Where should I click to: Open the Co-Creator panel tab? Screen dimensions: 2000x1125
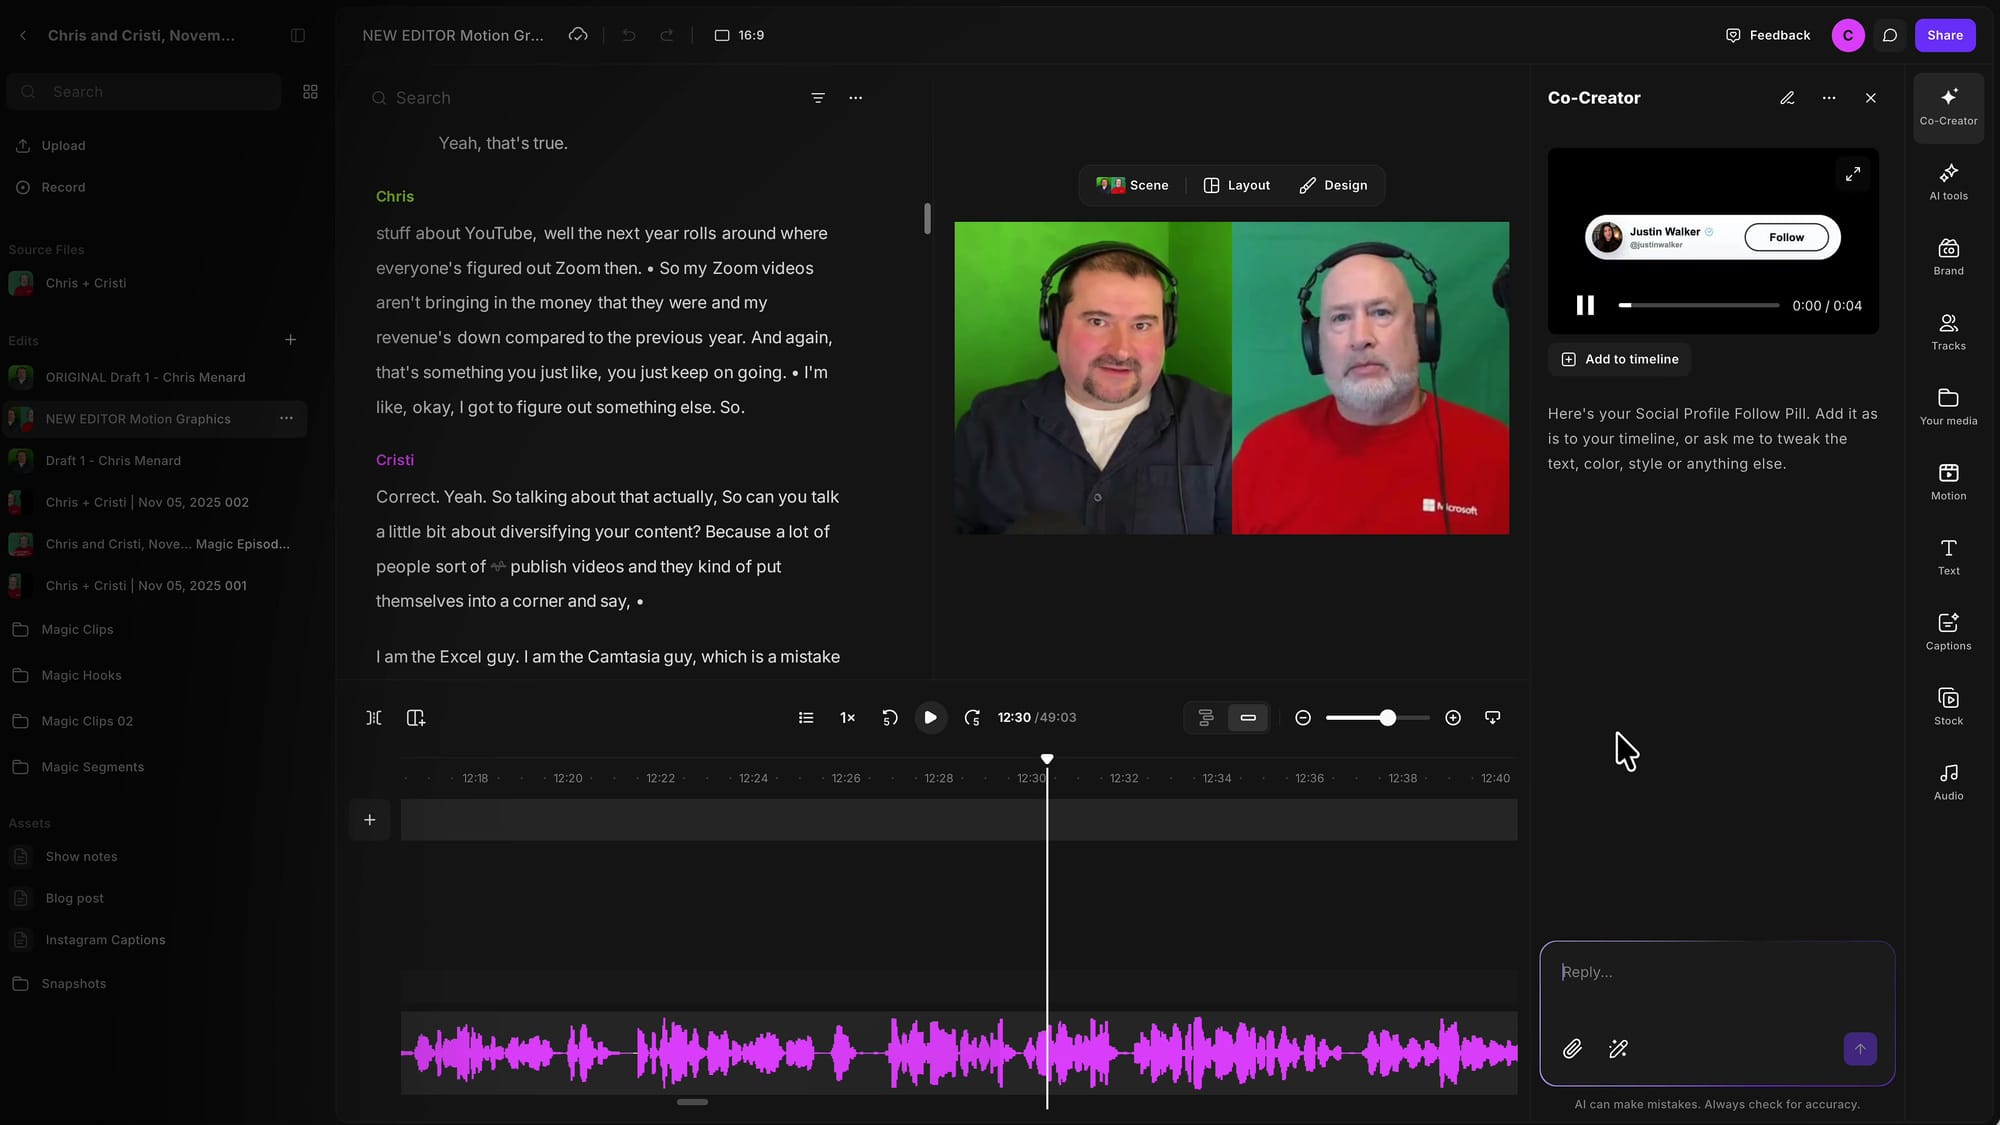pos(1948,107)
